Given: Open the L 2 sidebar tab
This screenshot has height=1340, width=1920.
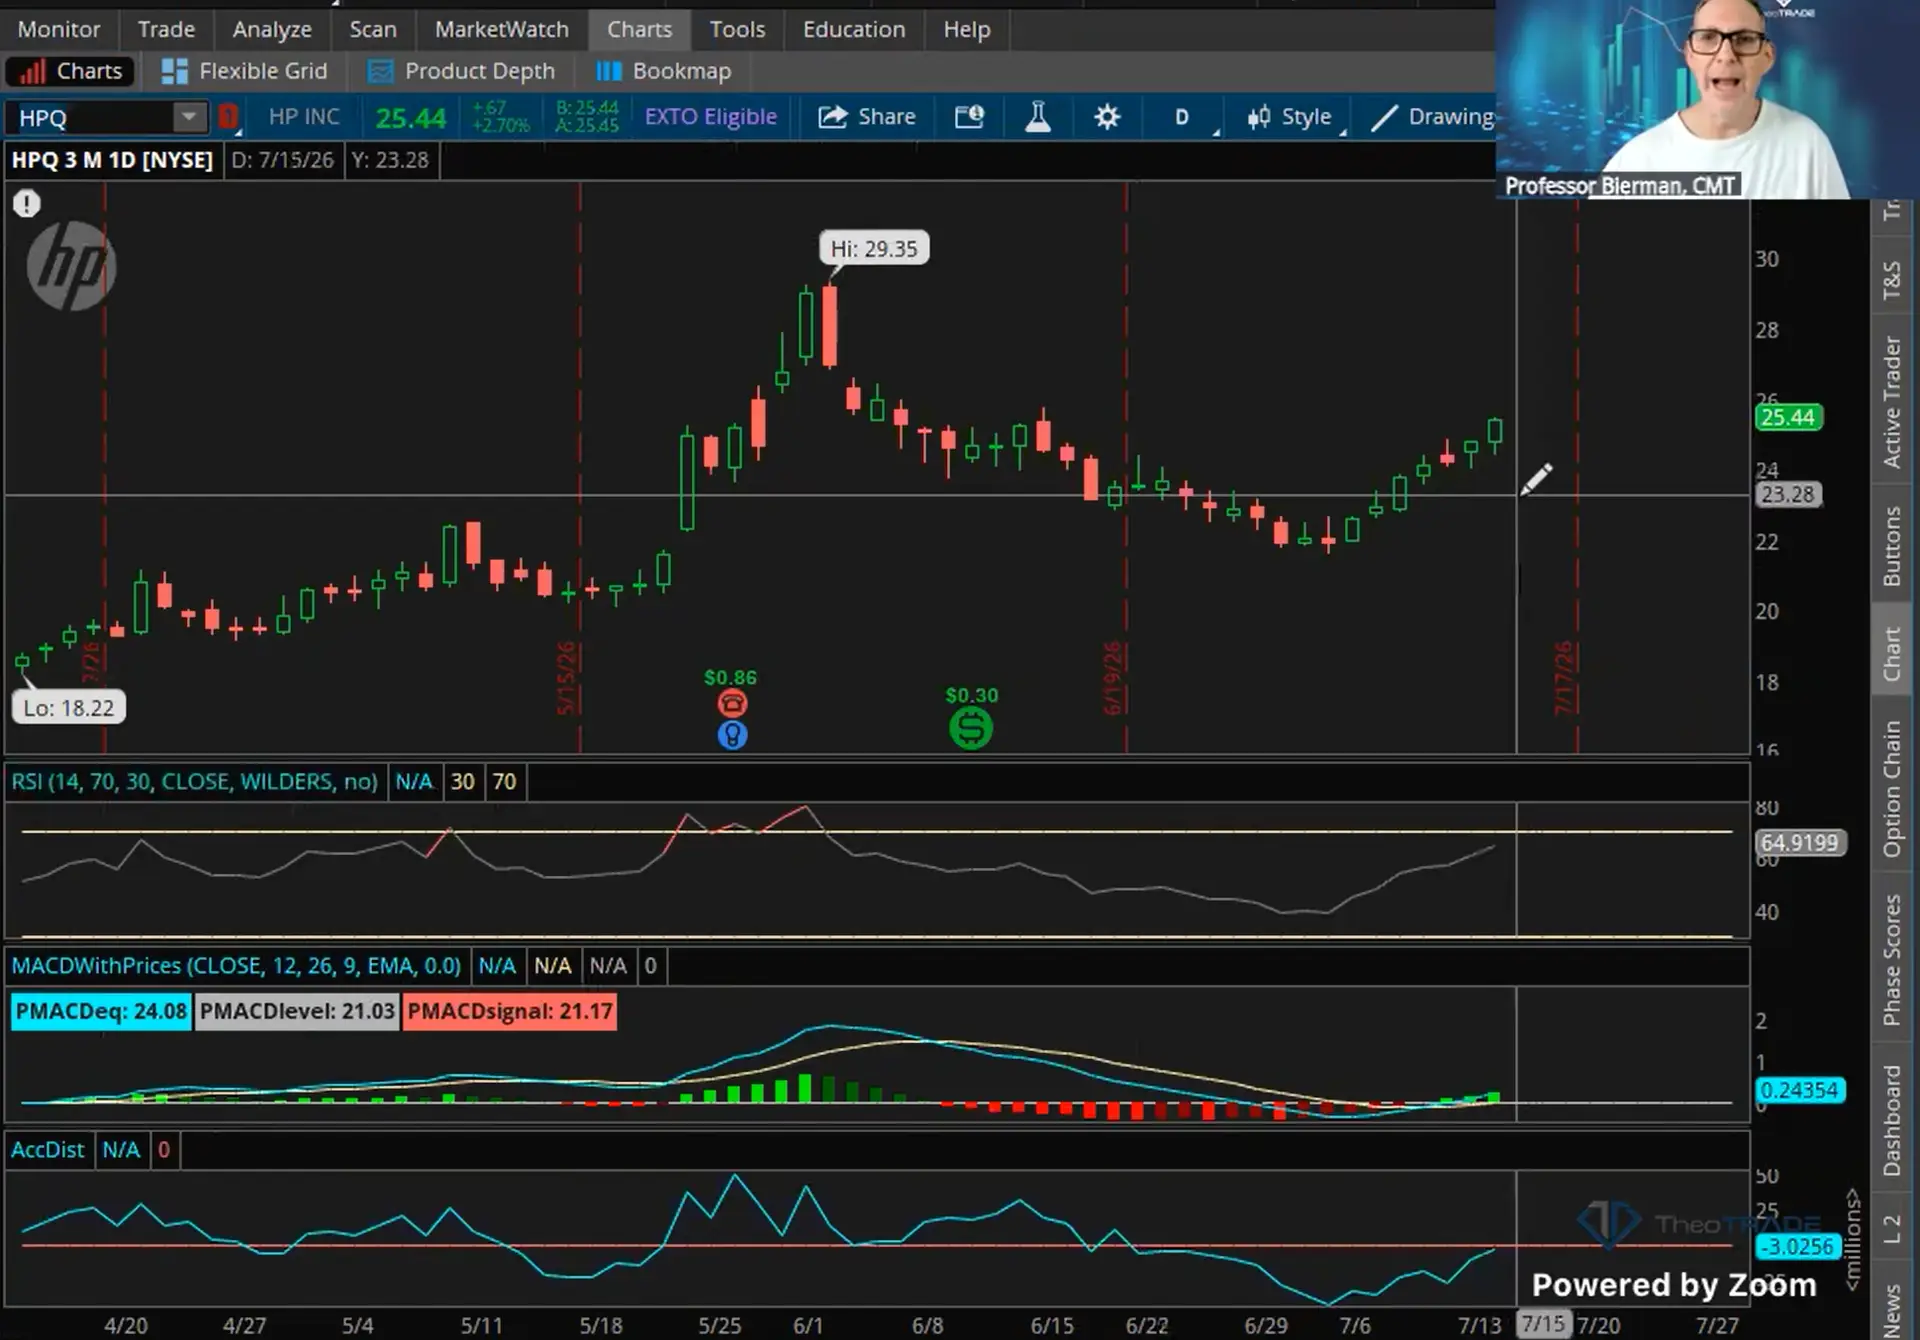Looking at the screenshot, I should [x=1892, y=1229].
